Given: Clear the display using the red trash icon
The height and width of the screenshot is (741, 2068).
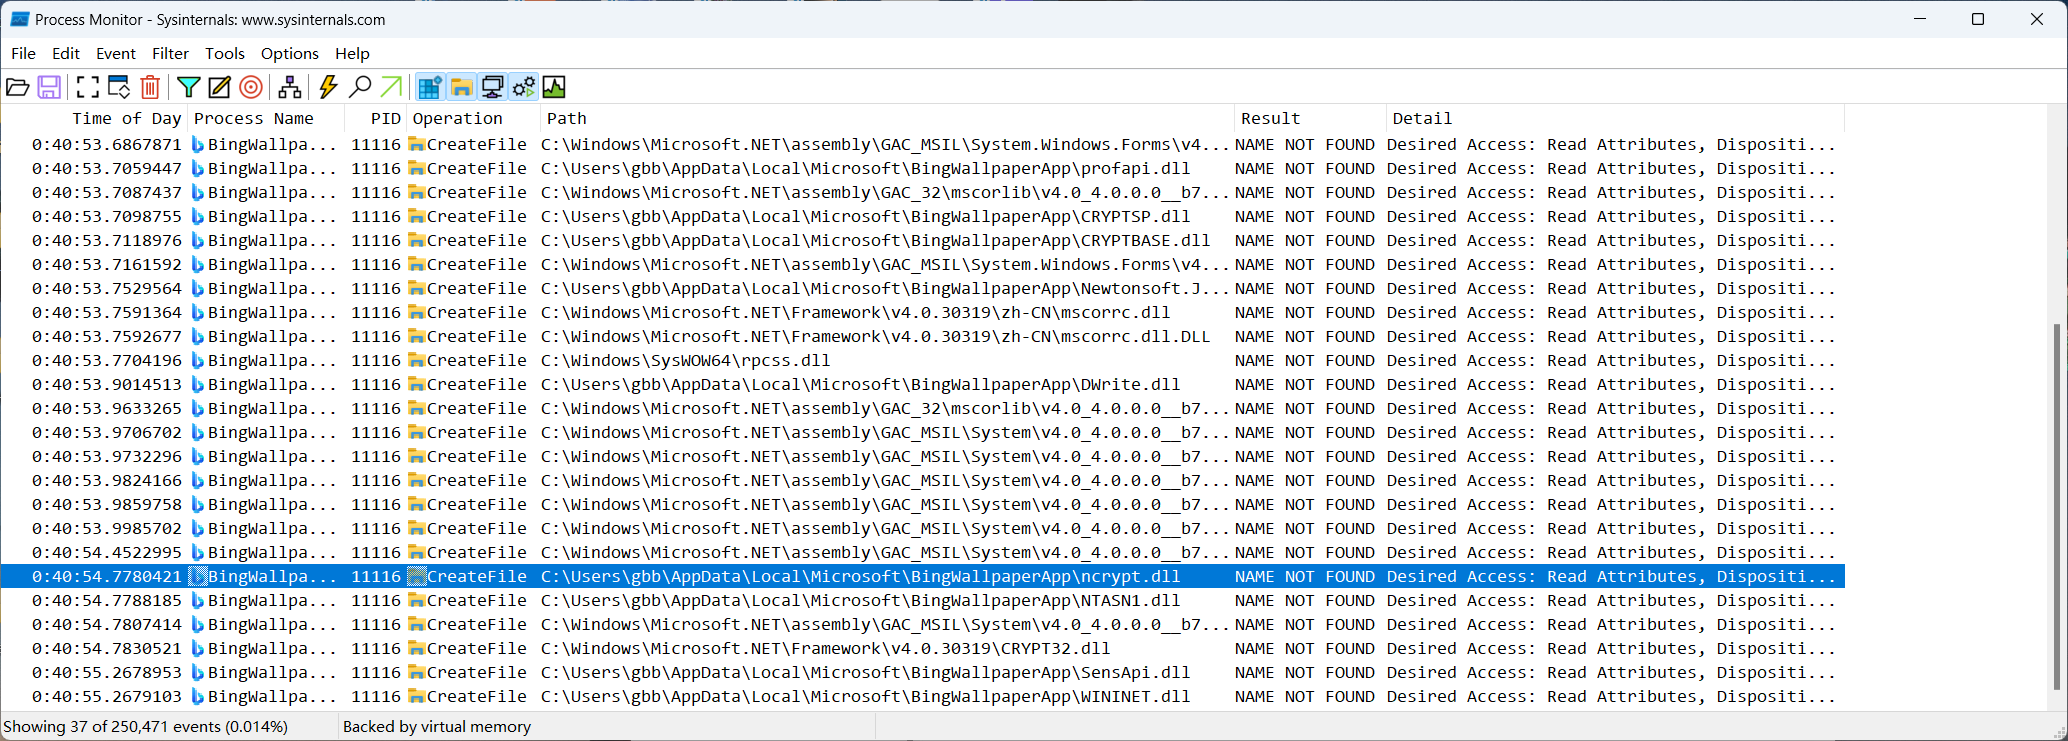Looking at the screenshot, I should pos(150,87).
